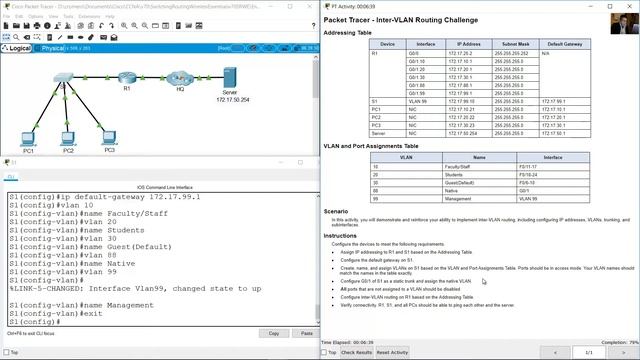Click the Help question mark icon
The width and height of the screenshot is (640, 360).
pyautogui.click(x=313, y=26)
